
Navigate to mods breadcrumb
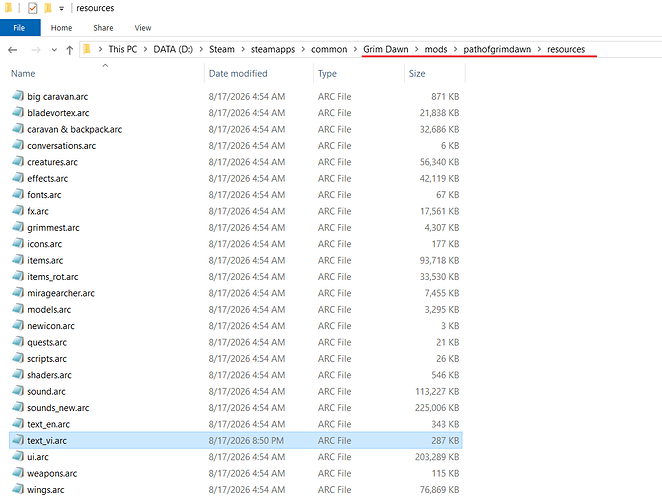[436, 49]
